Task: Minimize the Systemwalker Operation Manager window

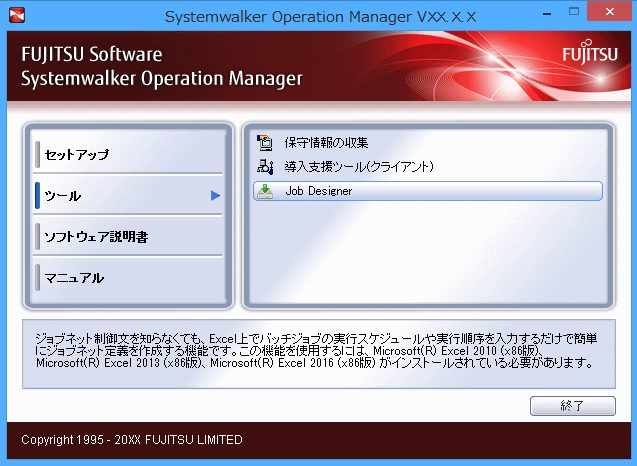Action: [x=547, y=12]
